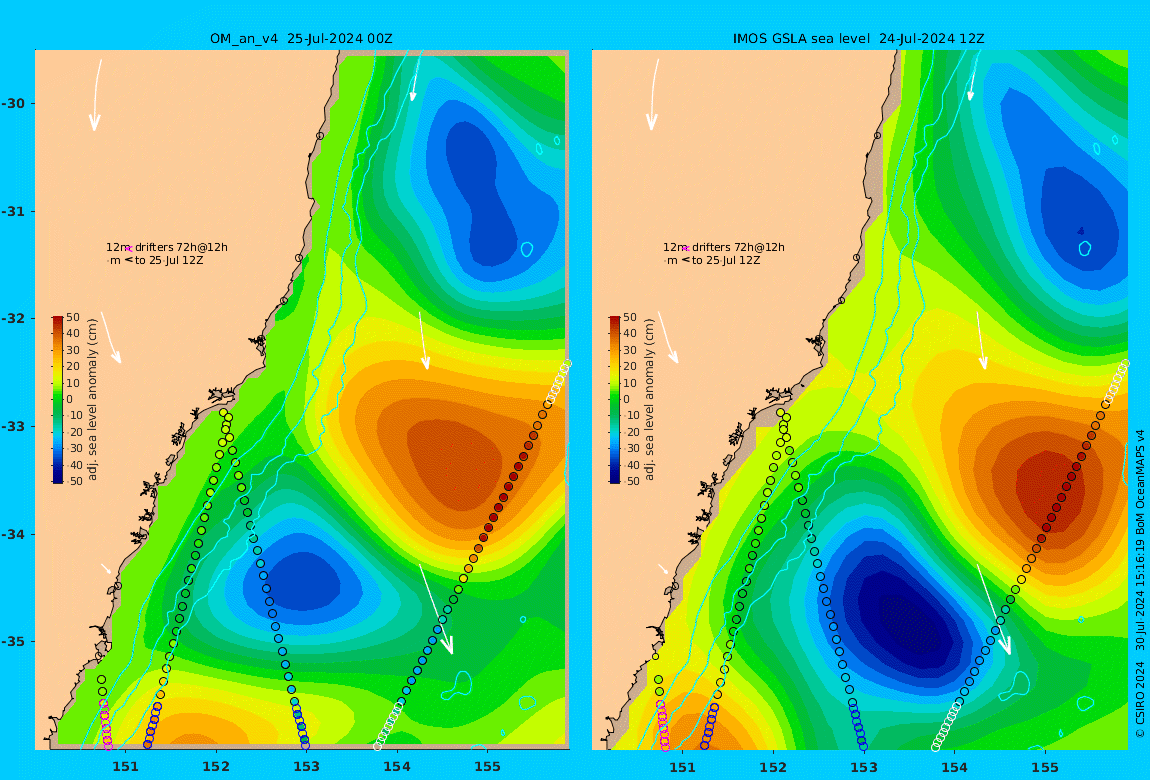The image size is (1150, 780).
Task: Click the vertical CSIRO 2024 copyright text
Action: (1140, 584)
